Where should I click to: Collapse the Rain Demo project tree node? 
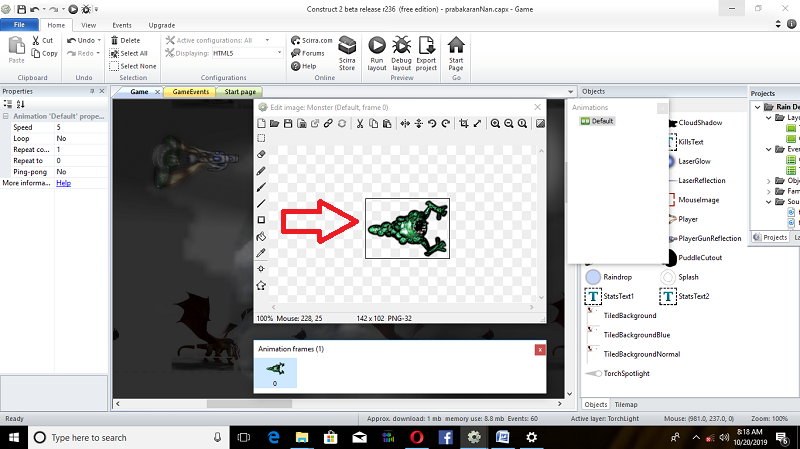tap(758, 107)
